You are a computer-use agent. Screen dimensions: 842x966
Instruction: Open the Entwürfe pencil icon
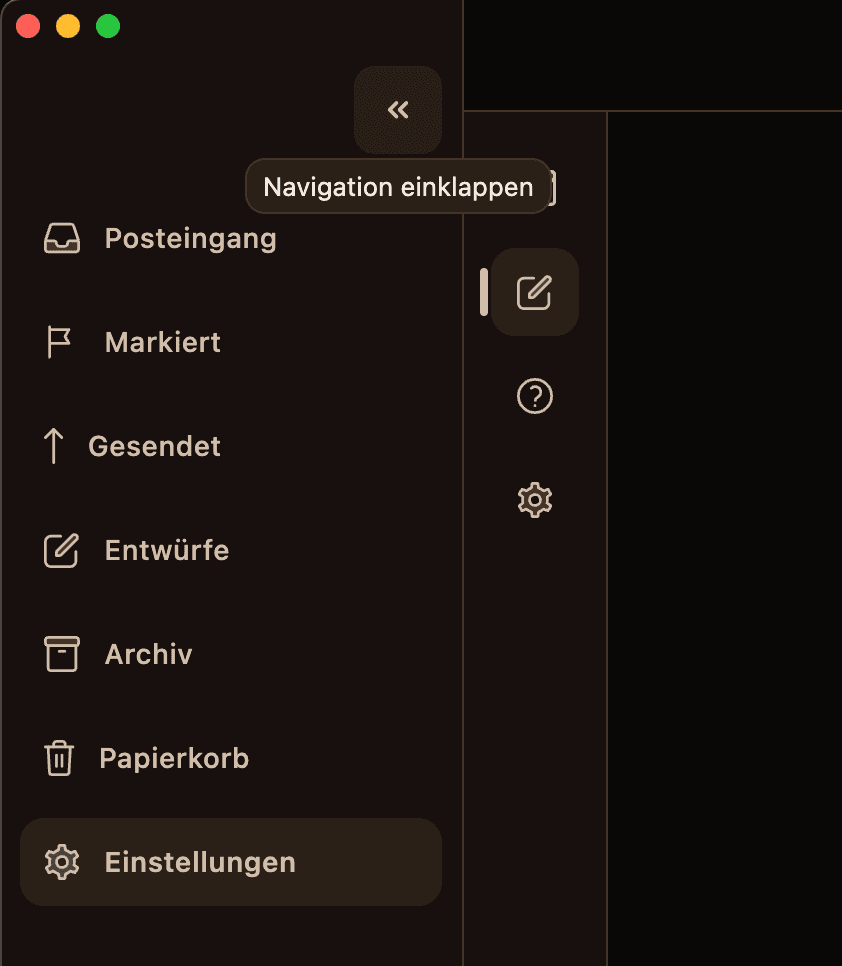(x=61, y=550)
